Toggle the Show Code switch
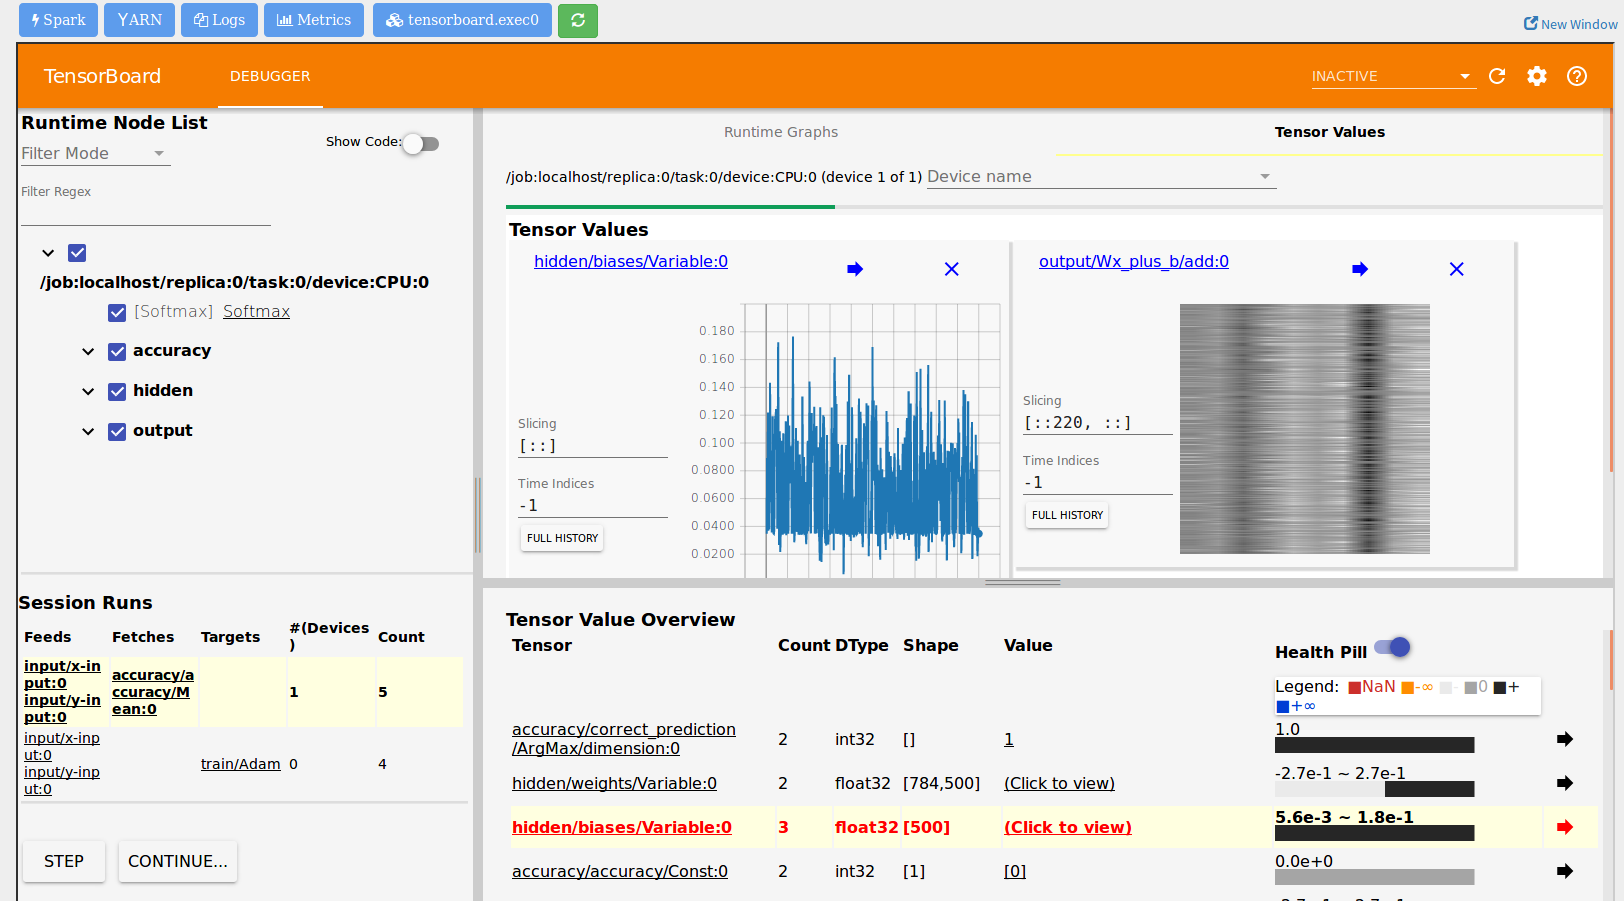This screenshot has width=1624, height=901. click(x=421, y=144)
